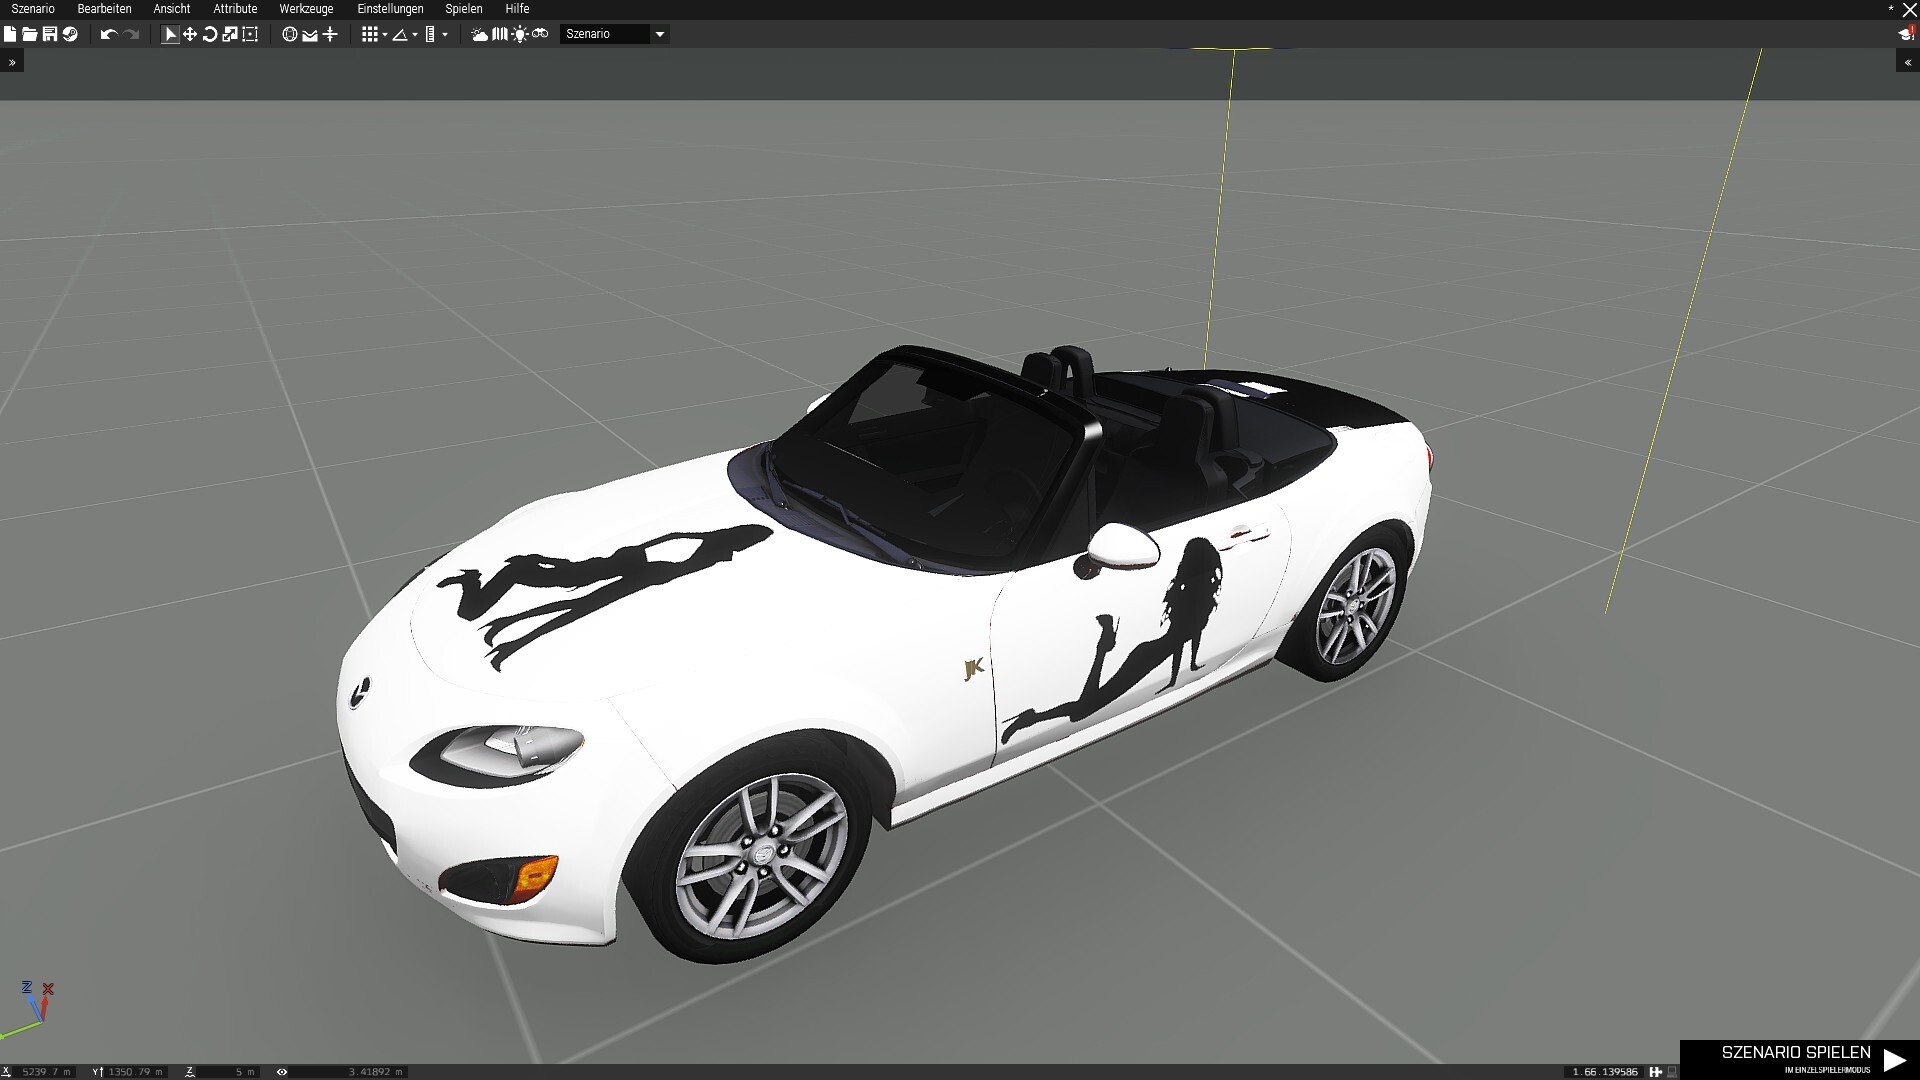This screenshot has width=1920, height=1080.
Task: Expand the right assets panel arrow
Action: click(x=1908, y=62)
